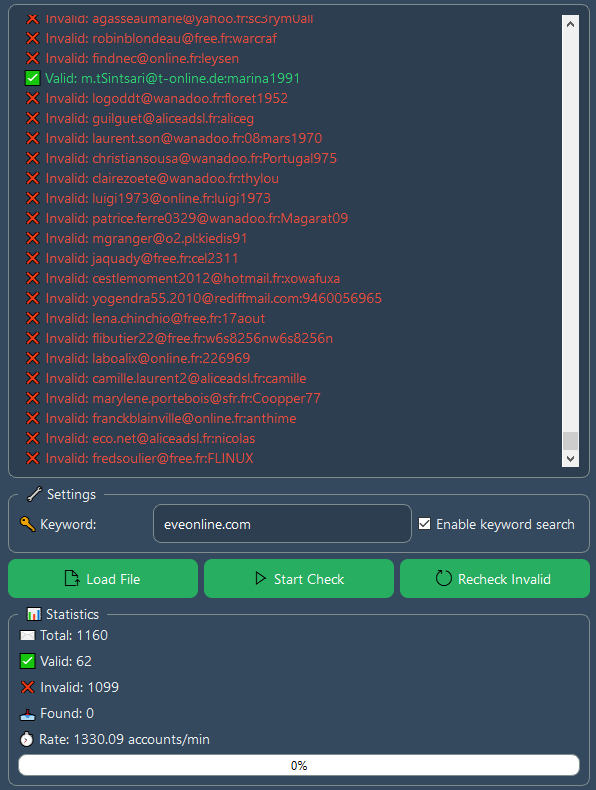Click the file icon in Load File

72,578
